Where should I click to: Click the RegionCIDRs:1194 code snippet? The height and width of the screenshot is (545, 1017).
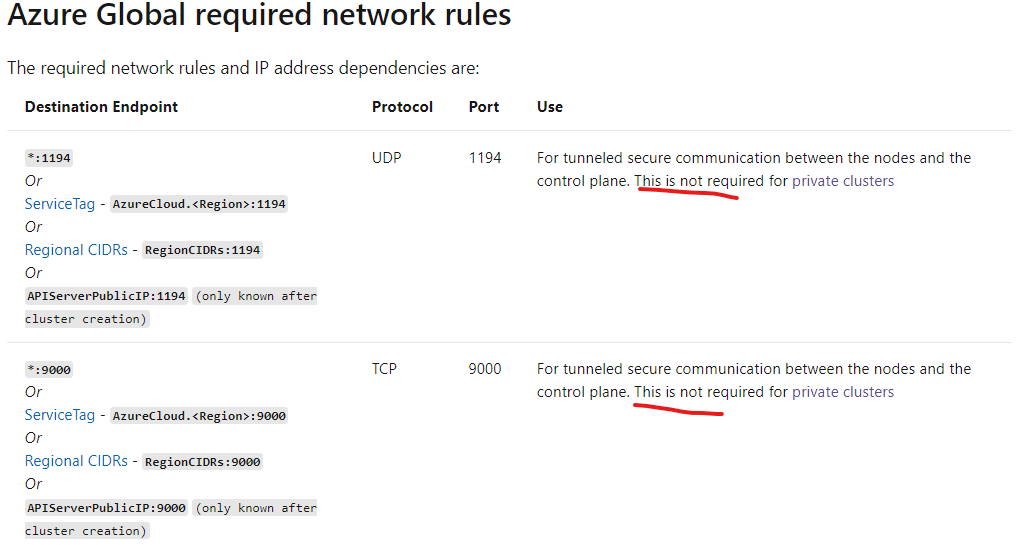coord(203,250)
